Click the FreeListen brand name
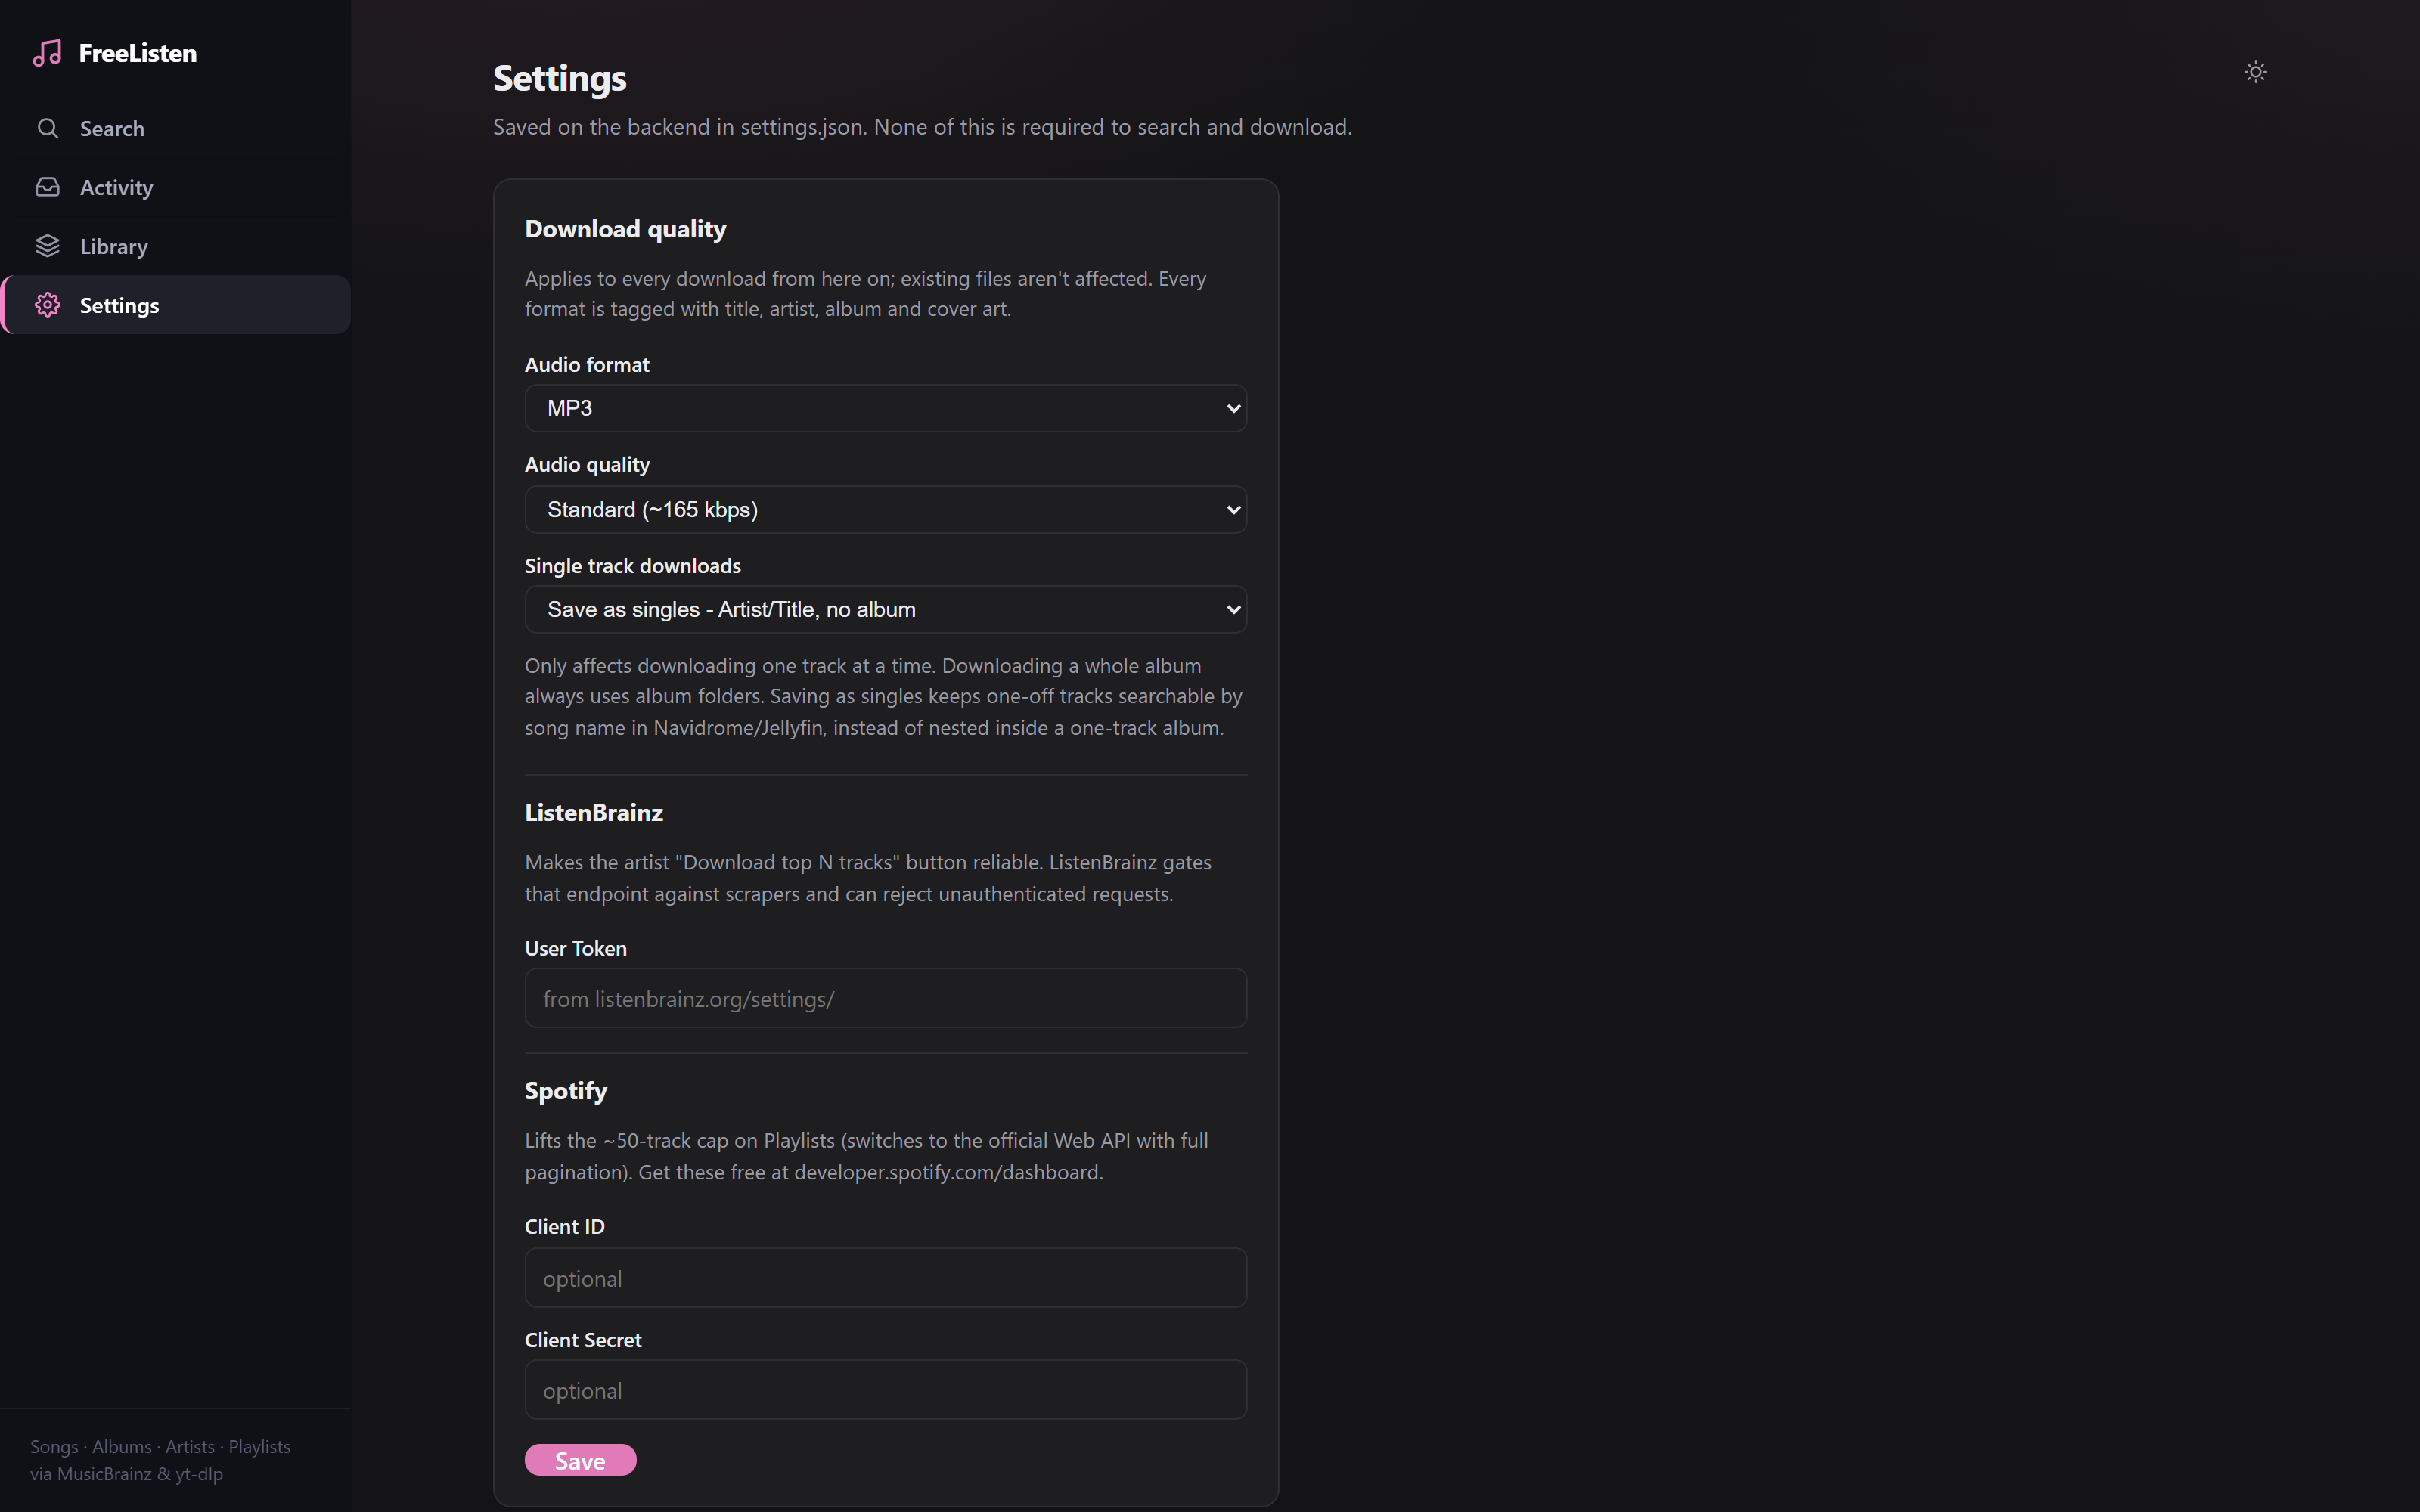Viewport: 2420px width, 1512px height. click(x=138, y=53)
